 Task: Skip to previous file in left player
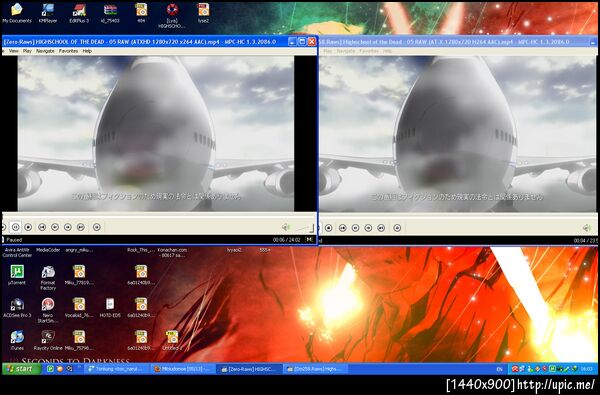click(x=42, y=227)
